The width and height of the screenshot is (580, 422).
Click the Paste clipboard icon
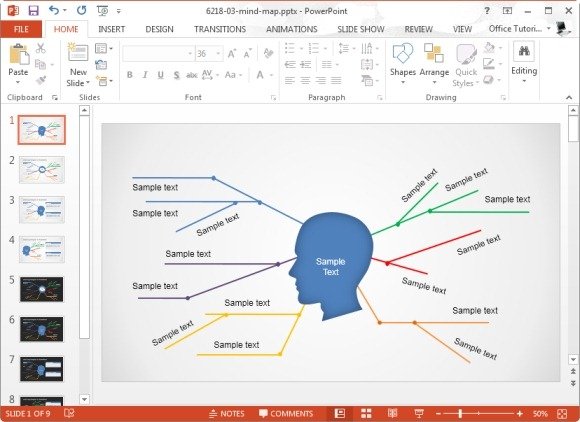tap(18, 54)
